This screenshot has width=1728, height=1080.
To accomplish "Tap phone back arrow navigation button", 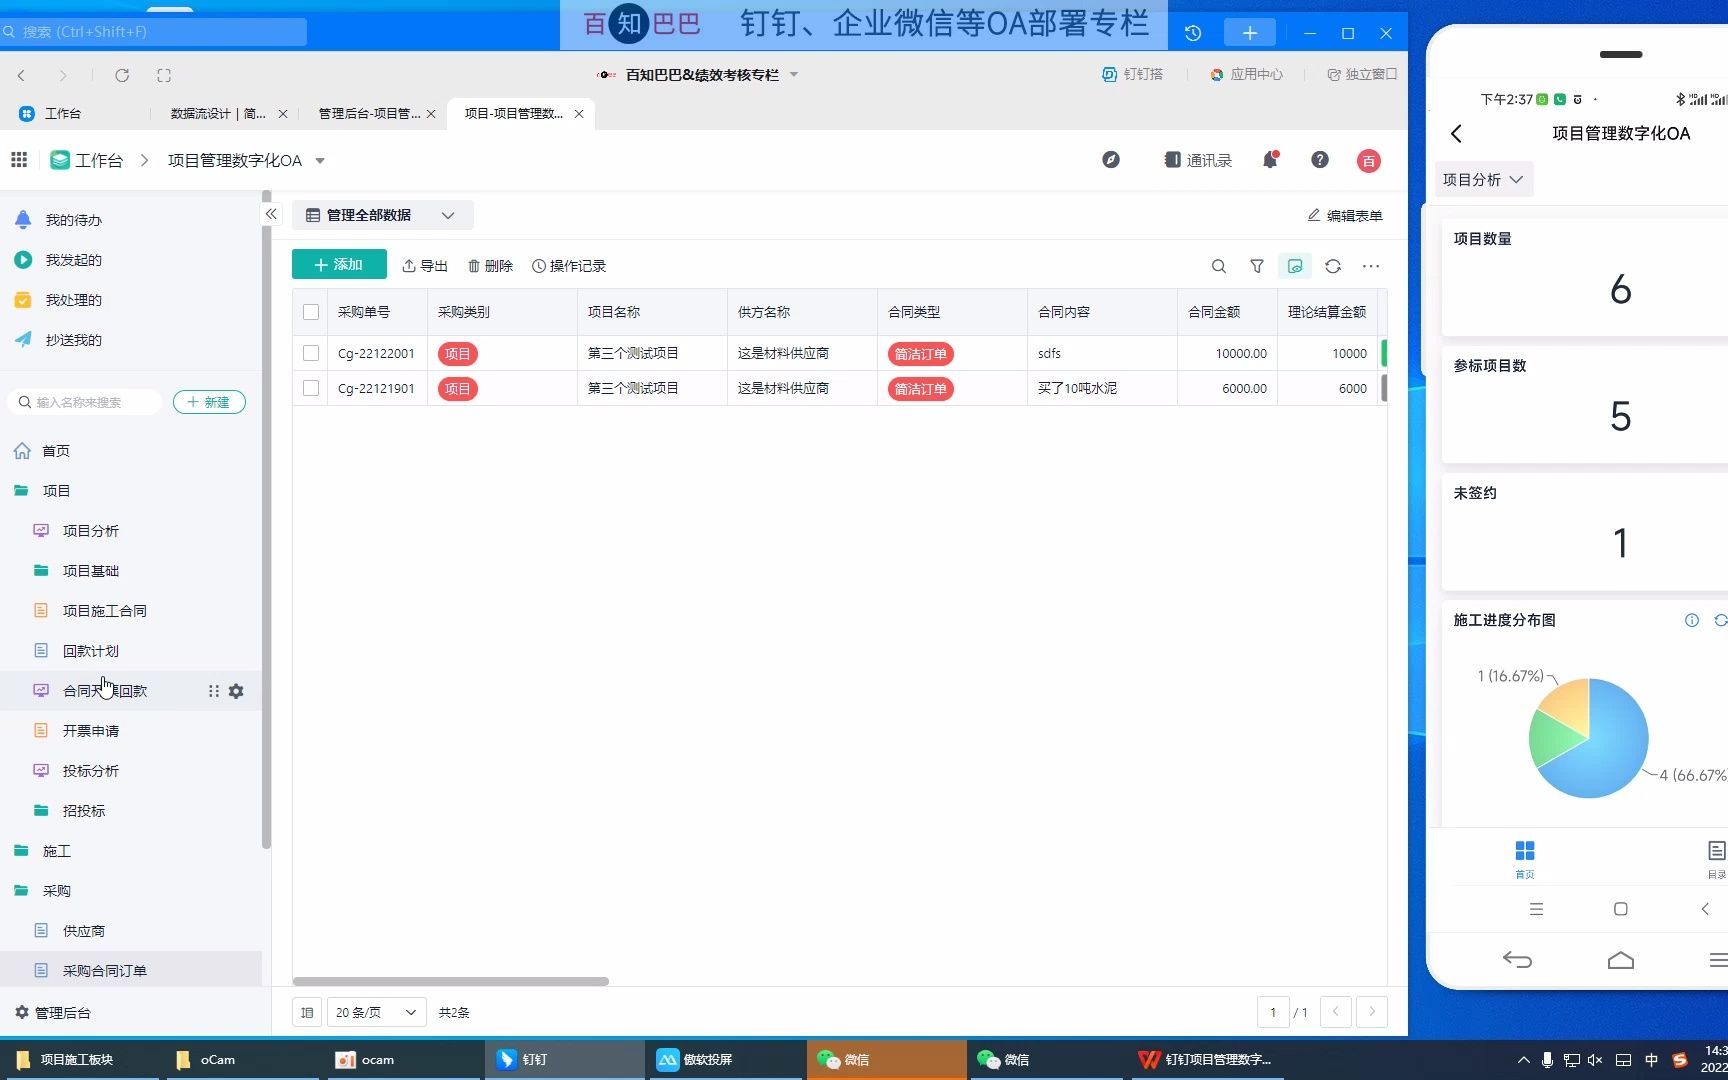I will (1517, 960).
